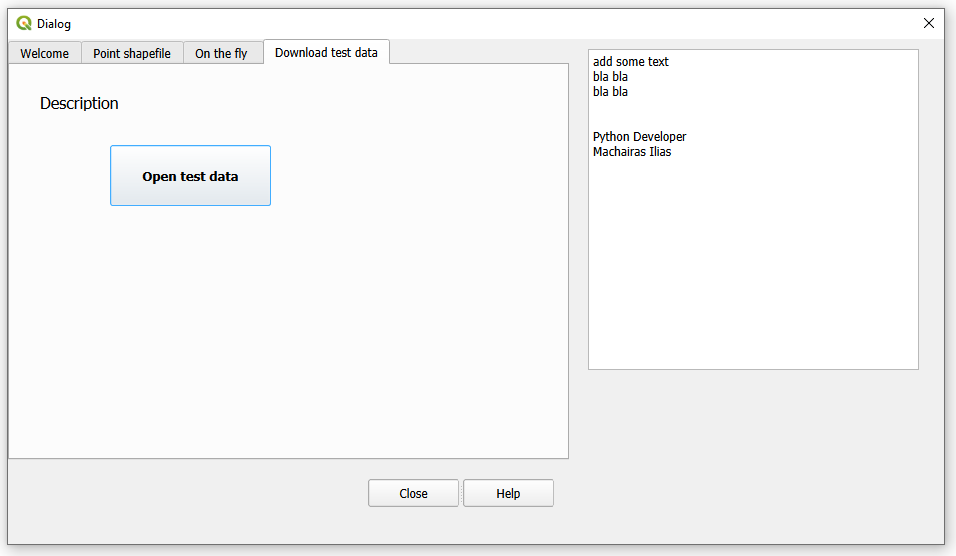Activate the Download test data tab

(326, 52)
